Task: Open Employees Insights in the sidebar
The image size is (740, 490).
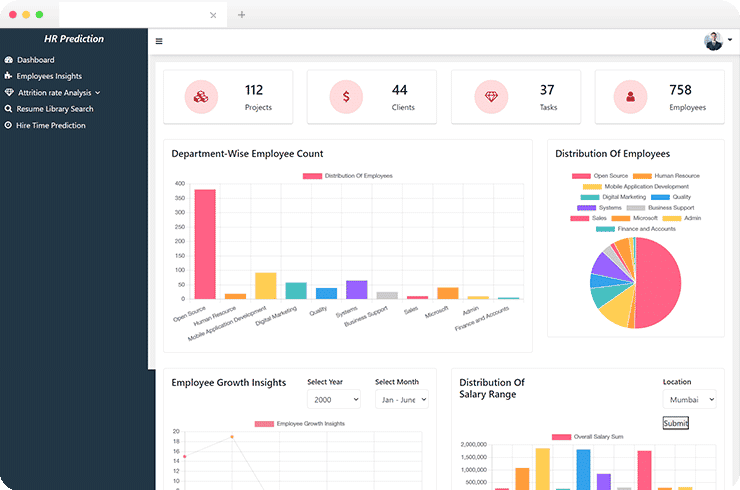Action: [49, 76]
